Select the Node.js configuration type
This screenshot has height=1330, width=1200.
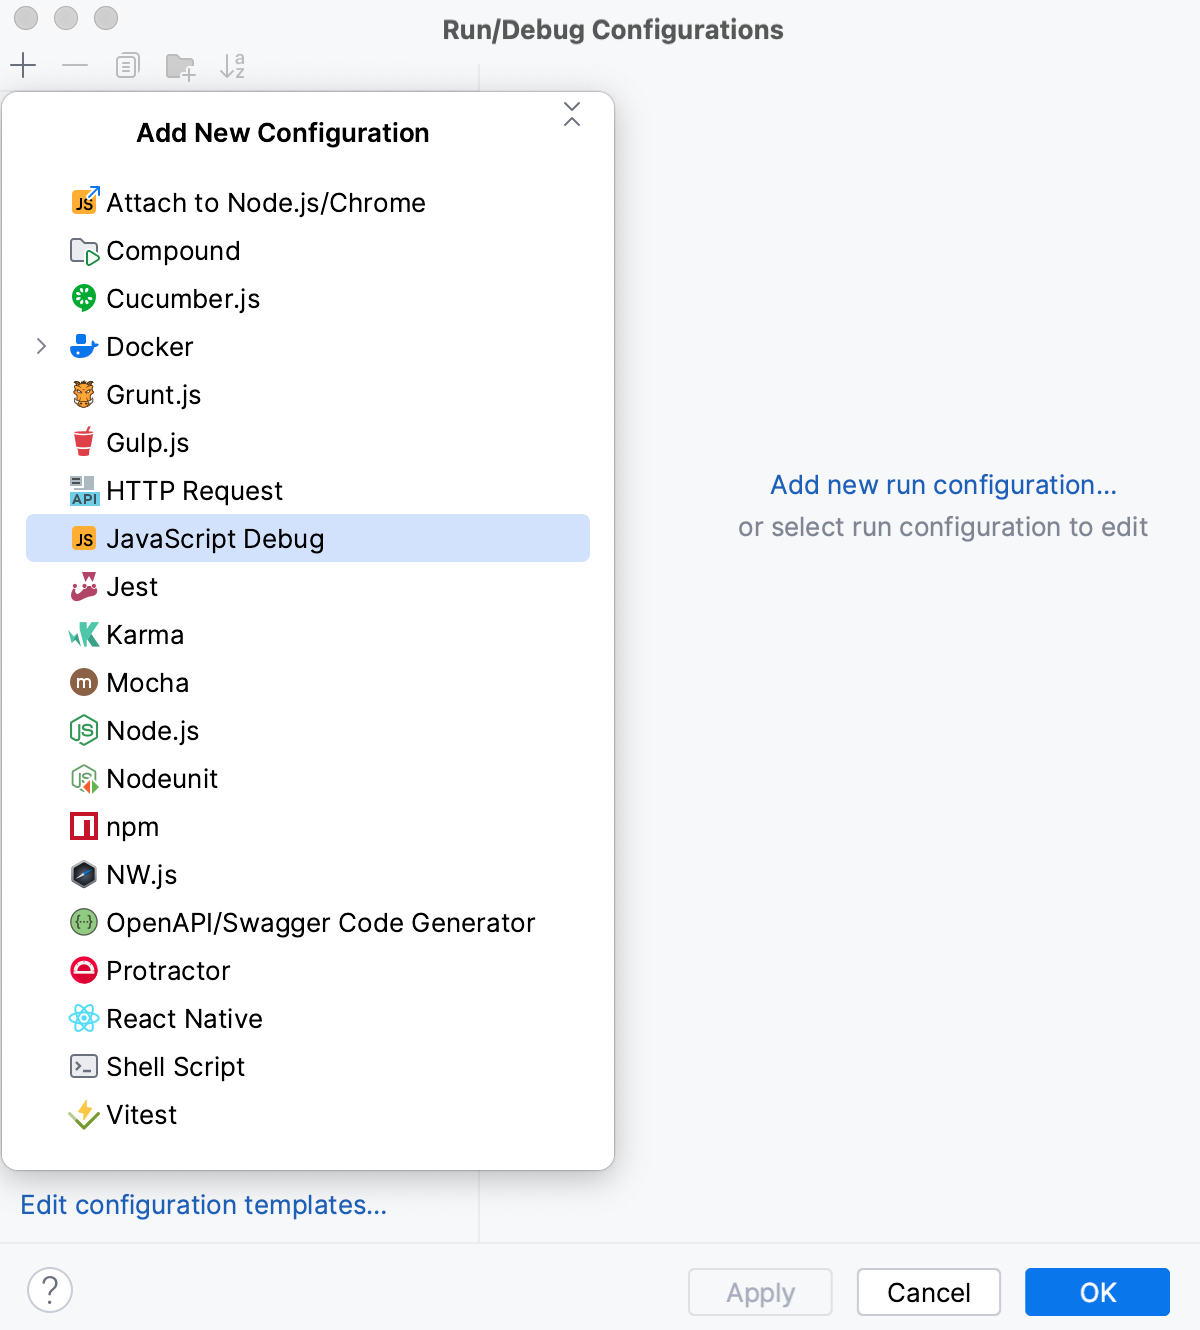point(152,730)
